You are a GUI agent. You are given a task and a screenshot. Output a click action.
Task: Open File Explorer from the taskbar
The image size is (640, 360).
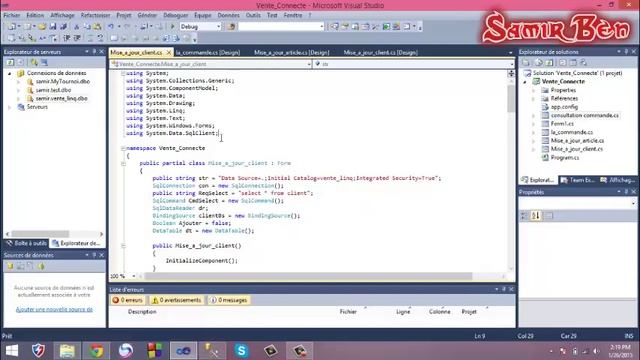pos(67,351)
